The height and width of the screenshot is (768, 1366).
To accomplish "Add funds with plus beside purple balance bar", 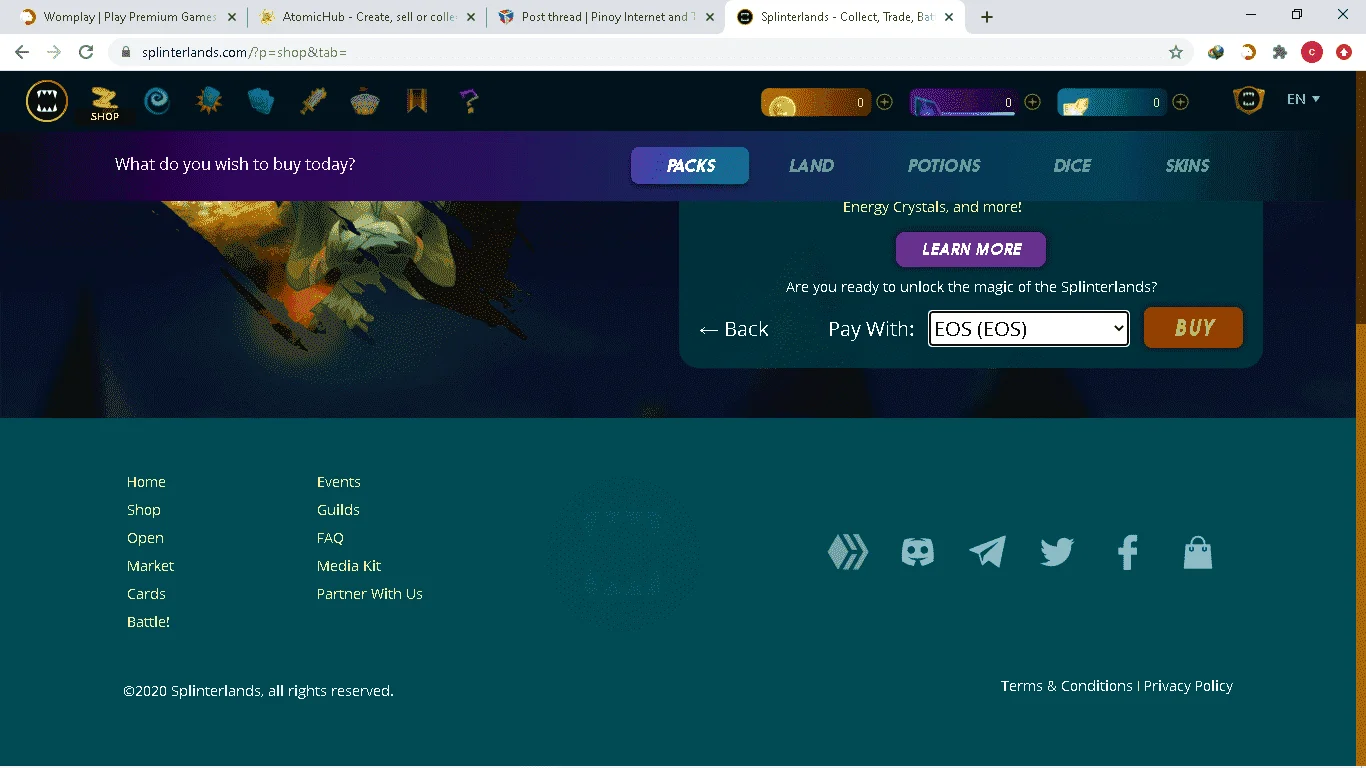I will coord(1033,102).
